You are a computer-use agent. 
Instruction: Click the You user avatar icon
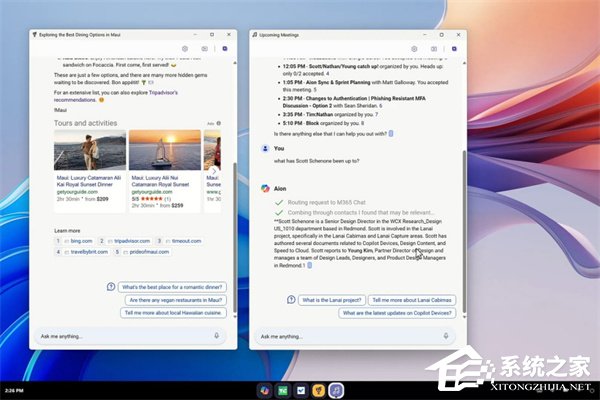[265, 149]
